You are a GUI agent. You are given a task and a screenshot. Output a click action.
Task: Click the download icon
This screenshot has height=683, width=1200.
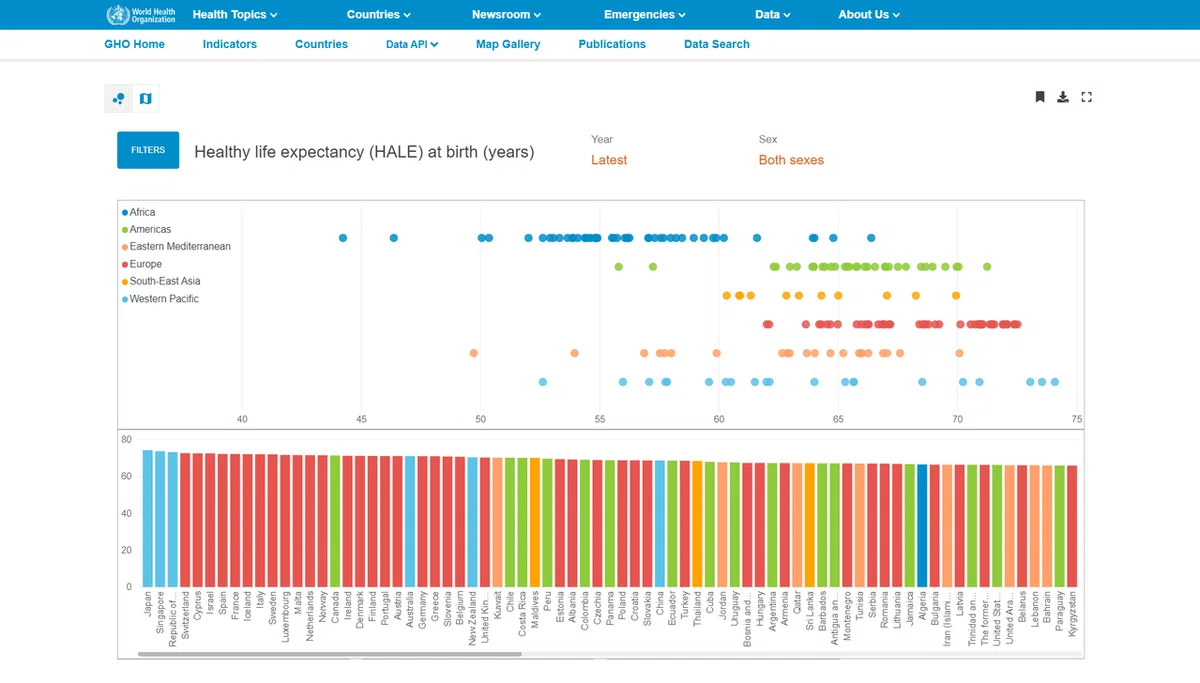[1063, 97]
